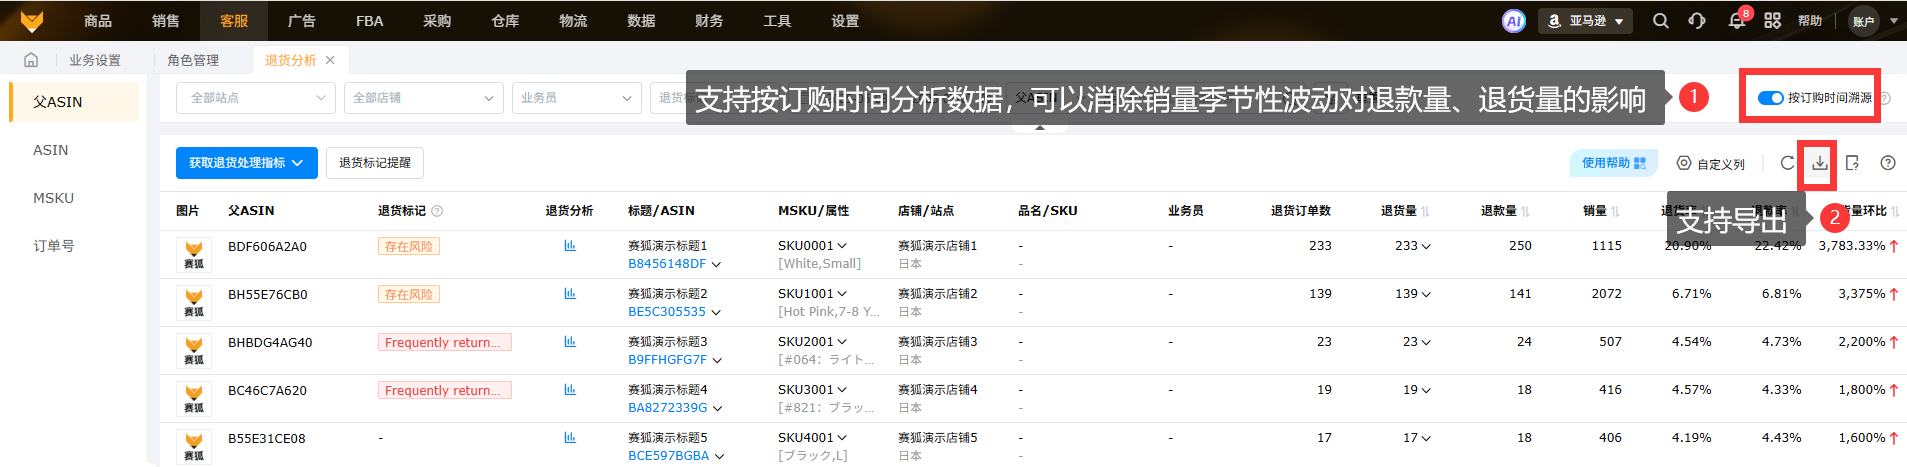1907x467 pixels.
Task: Open the 广告 menu
Action: [x=302, y=21]
